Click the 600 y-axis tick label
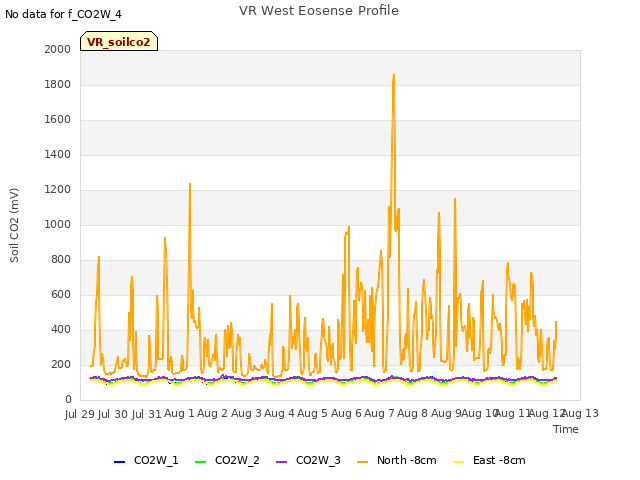 click(61, 295)
